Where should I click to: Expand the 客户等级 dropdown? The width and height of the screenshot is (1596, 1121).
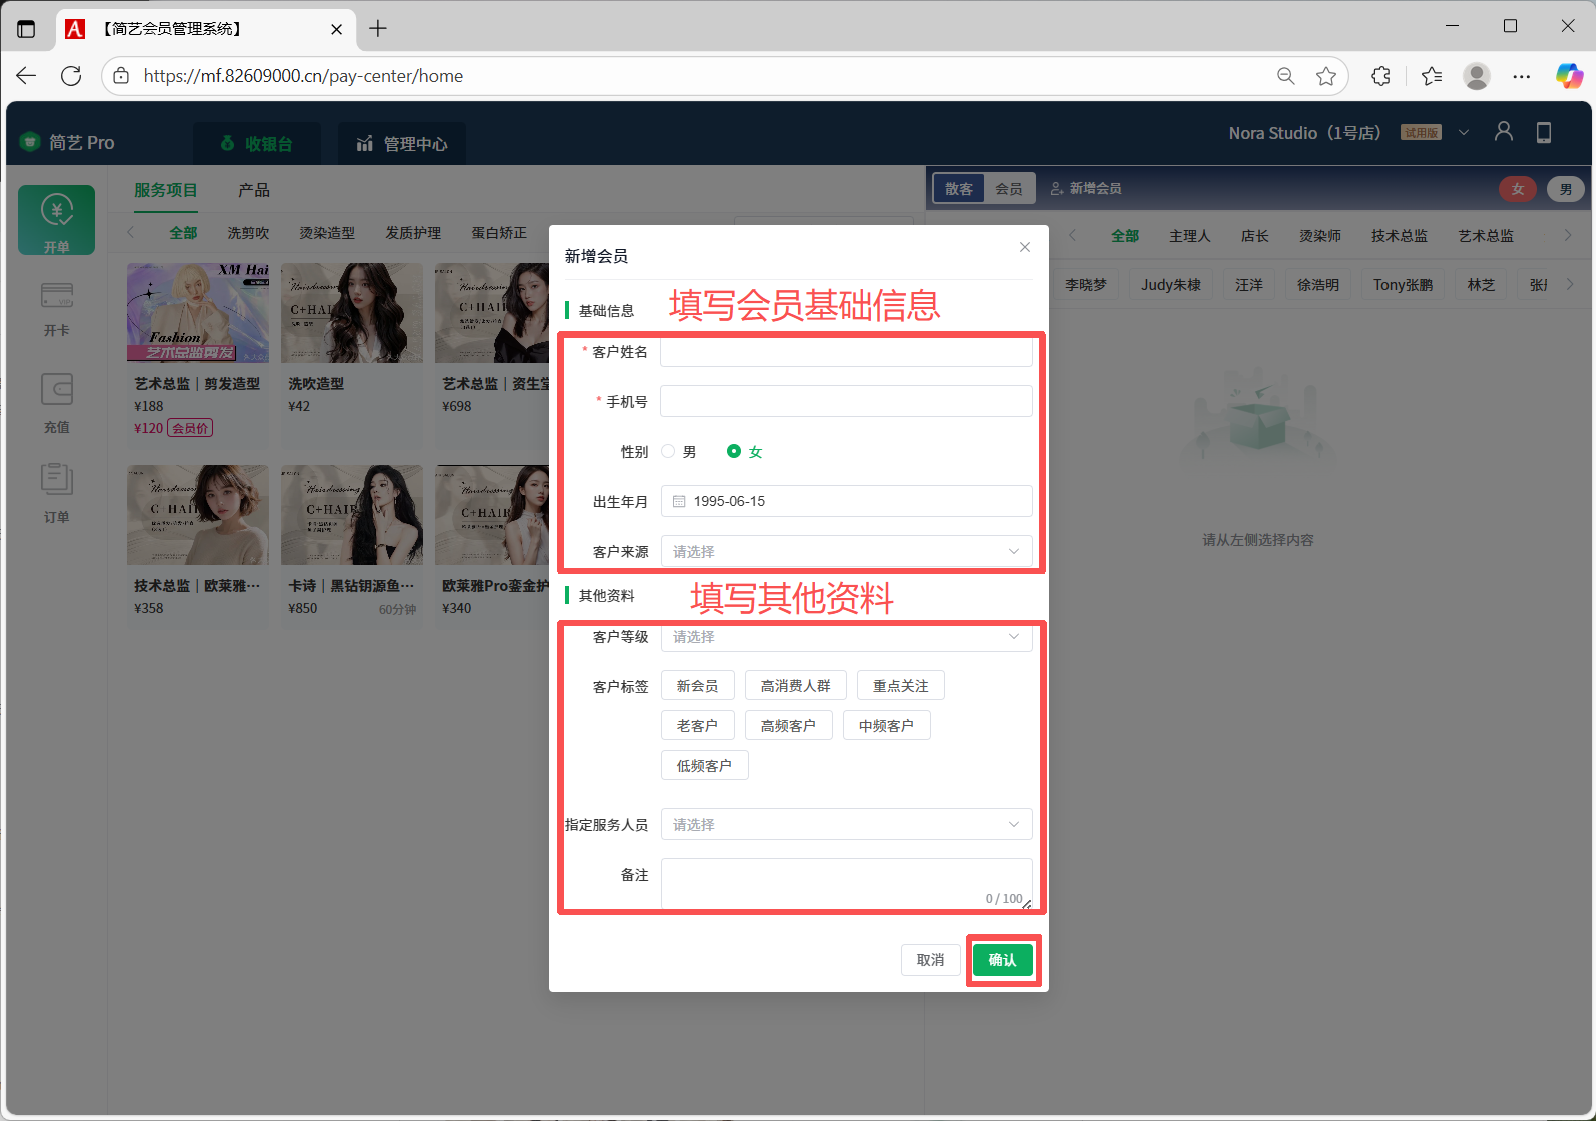pos(846,637)
